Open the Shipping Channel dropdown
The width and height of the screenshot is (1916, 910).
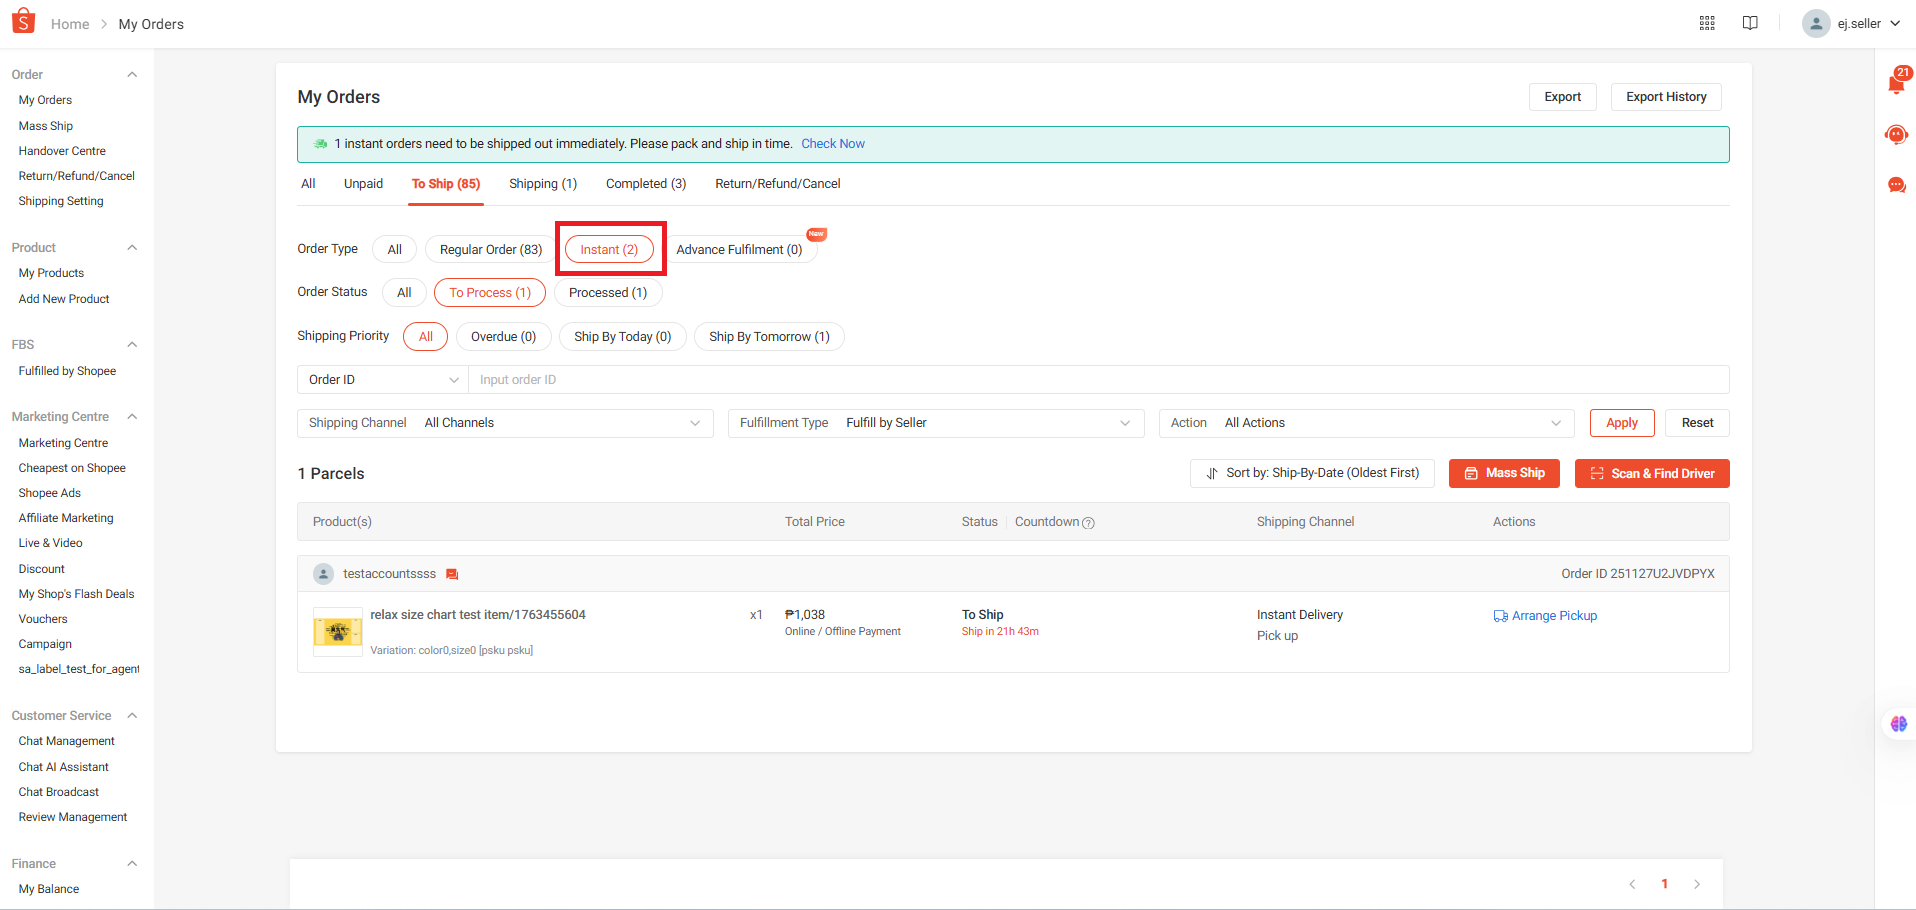tap(505, 423)
